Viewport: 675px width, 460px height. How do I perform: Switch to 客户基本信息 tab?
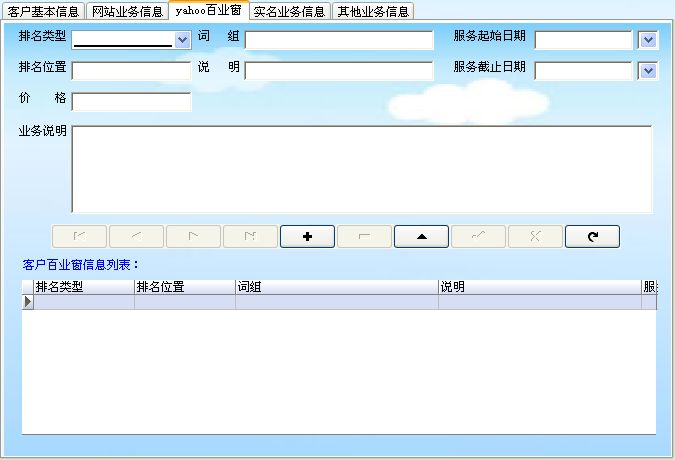[43, 11]
